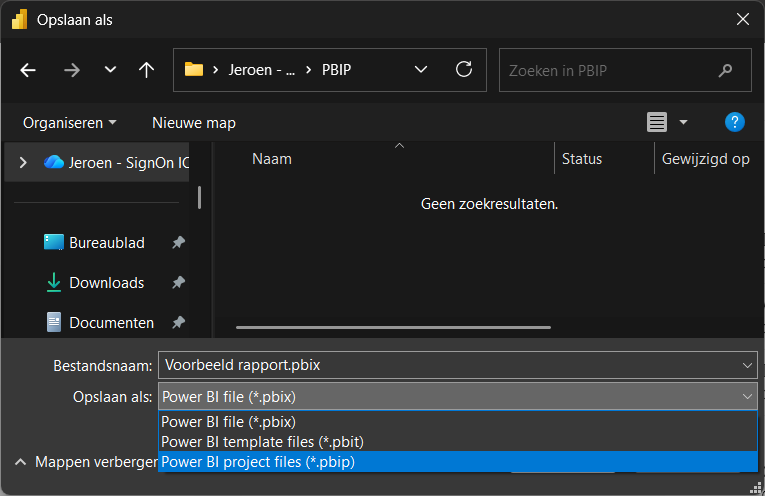765x496 pixels.
Task: Open the Bestandsnaam history dropdown arrow
Action: (747, 365)
